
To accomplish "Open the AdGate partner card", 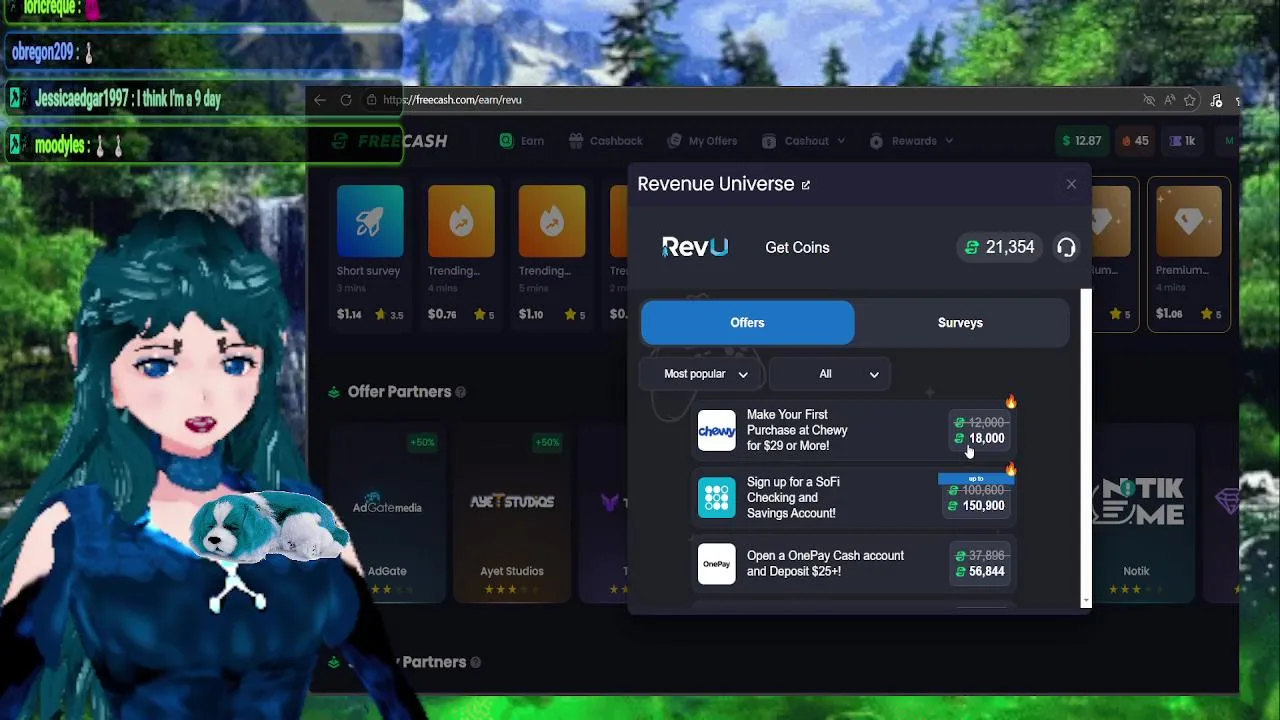I will tap(387, 514).
